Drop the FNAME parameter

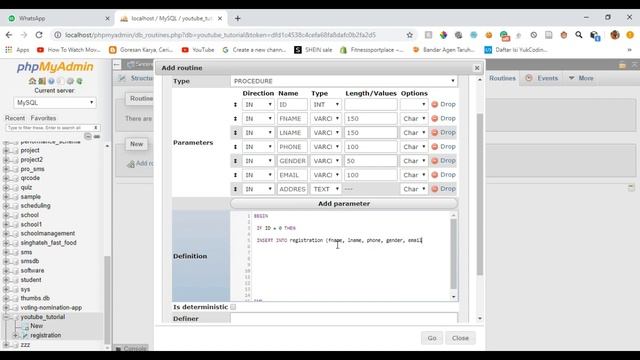point(443,118)
